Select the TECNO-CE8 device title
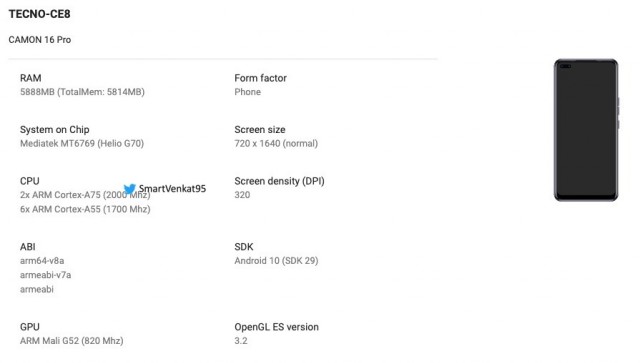The width and height of the screenshot is (640, 363). (40, 14)
